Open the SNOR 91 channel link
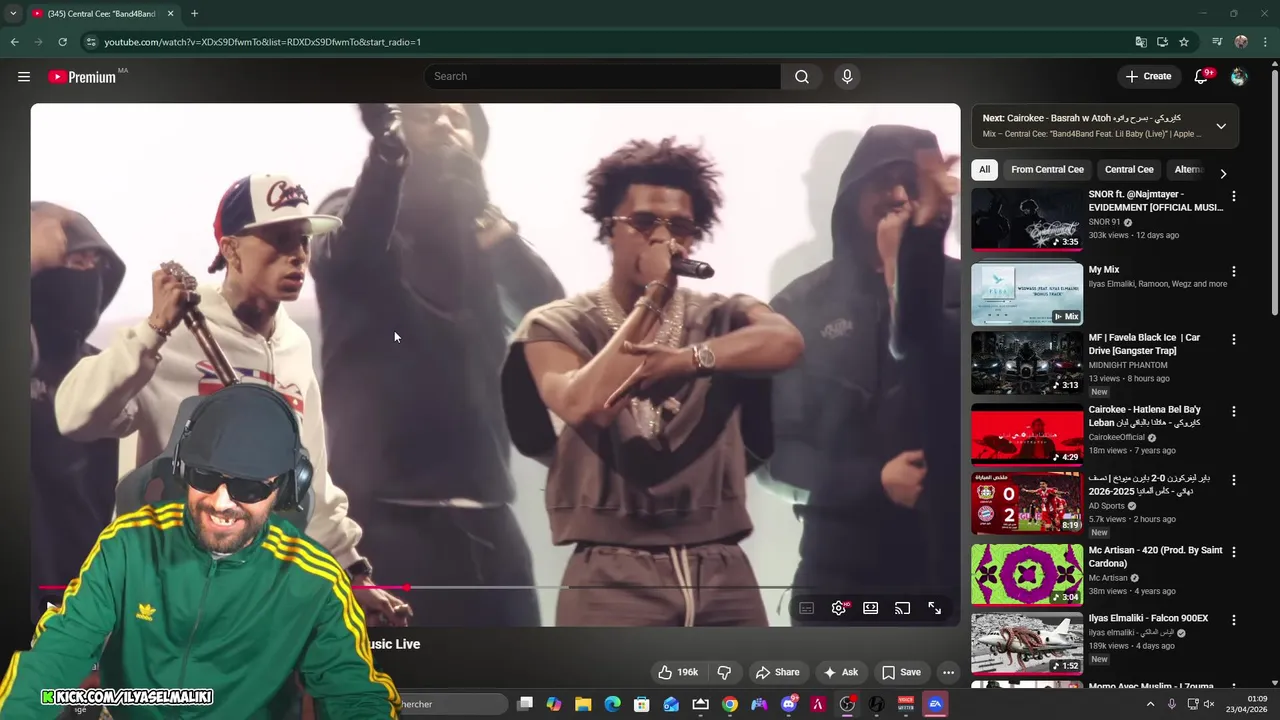 coord(1104,222)
